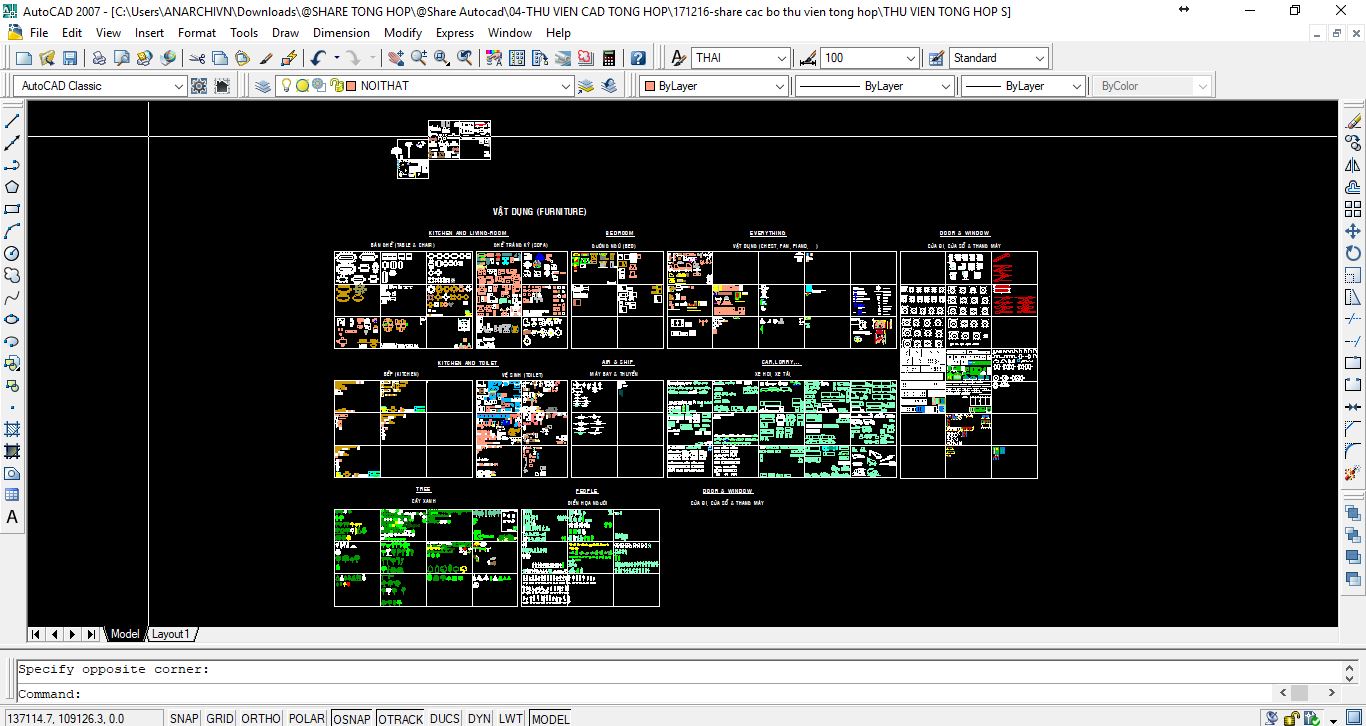Open the QuickCalc calculator

click(x=609, y=58)
